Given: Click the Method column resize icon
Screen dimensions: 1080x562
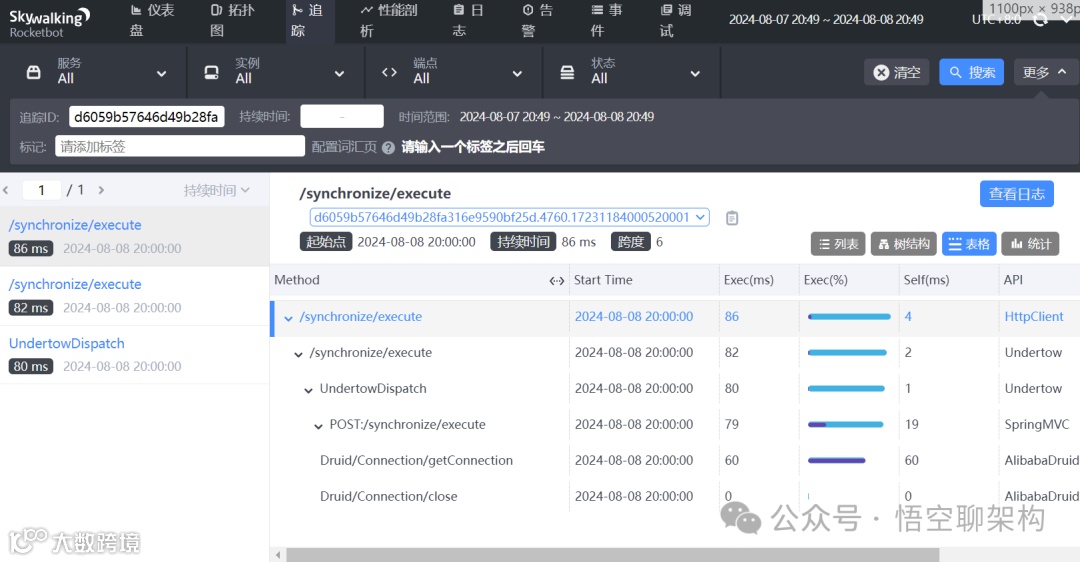Looking at the screenshot, I should click(557, 280).
